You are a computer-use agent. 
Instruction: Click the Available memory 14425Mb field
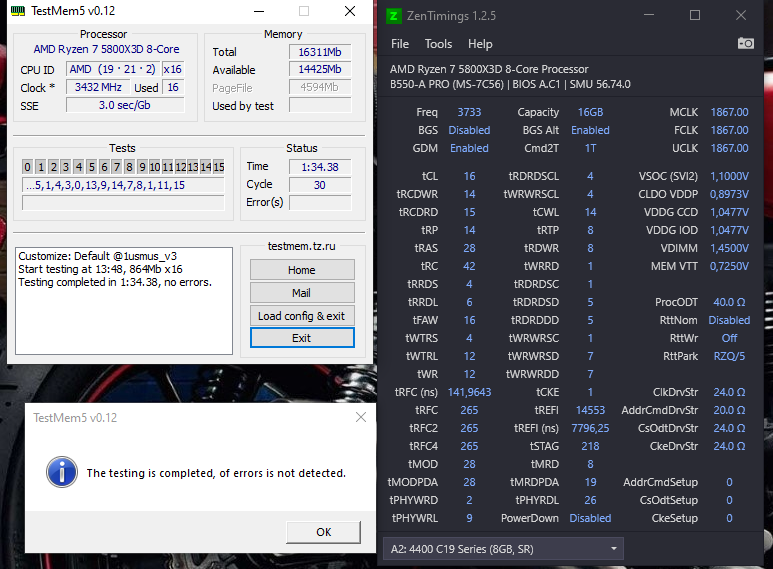320,69
